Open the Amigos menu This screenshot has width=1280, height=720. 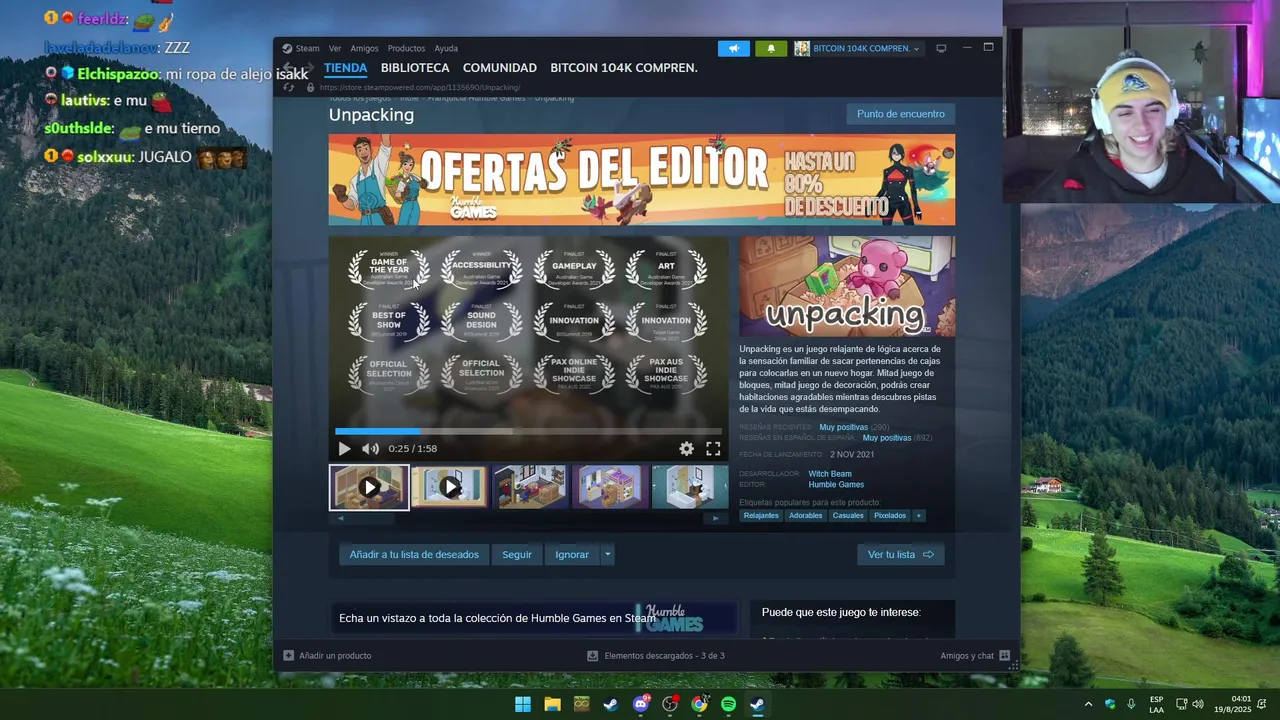point(365,48)
